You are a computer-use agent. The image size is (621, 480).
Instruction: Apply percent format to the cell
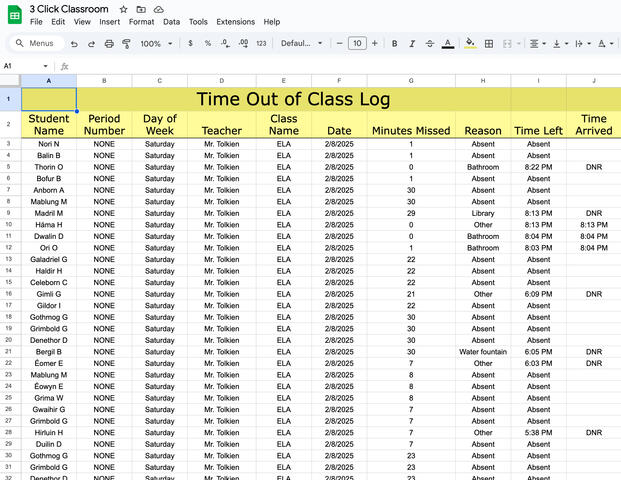coord(208,44)
